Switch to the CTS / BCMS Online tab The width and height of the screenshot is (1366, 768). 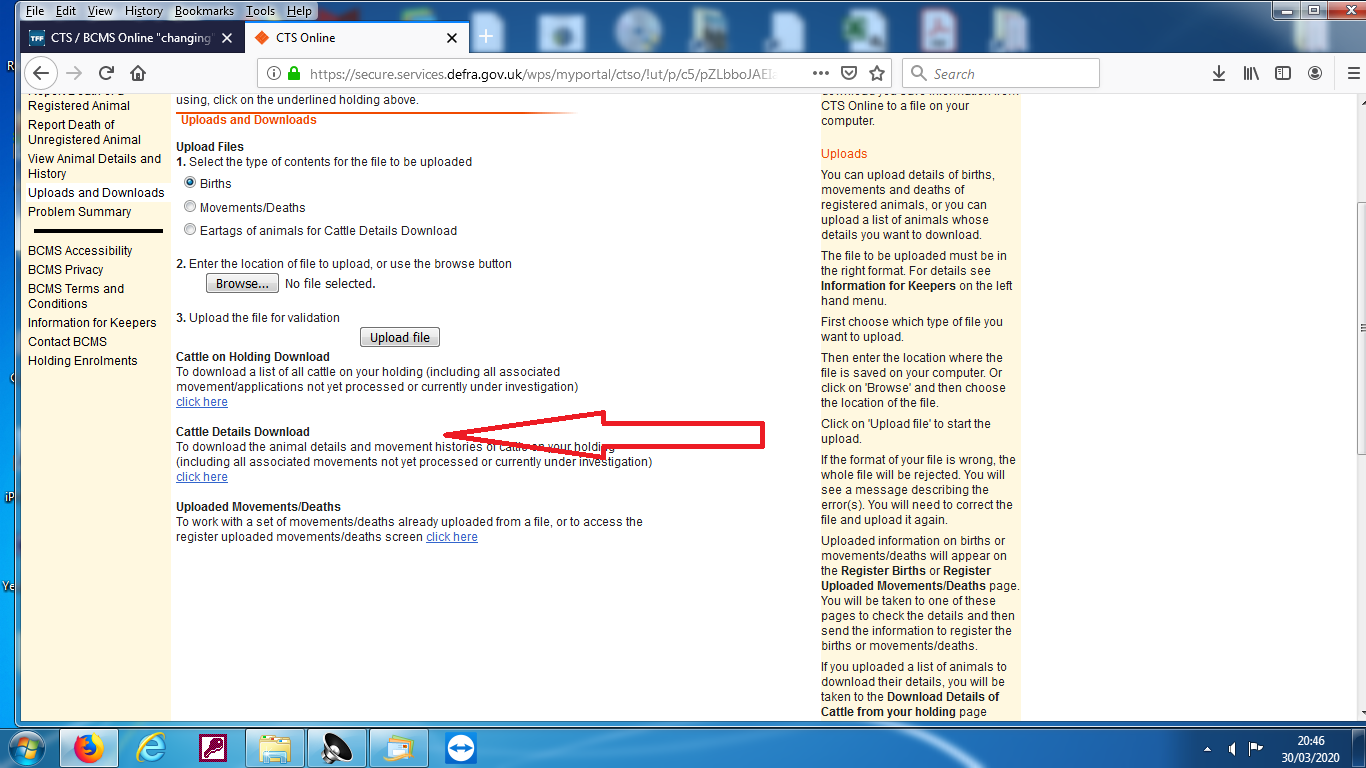[130, 38]
